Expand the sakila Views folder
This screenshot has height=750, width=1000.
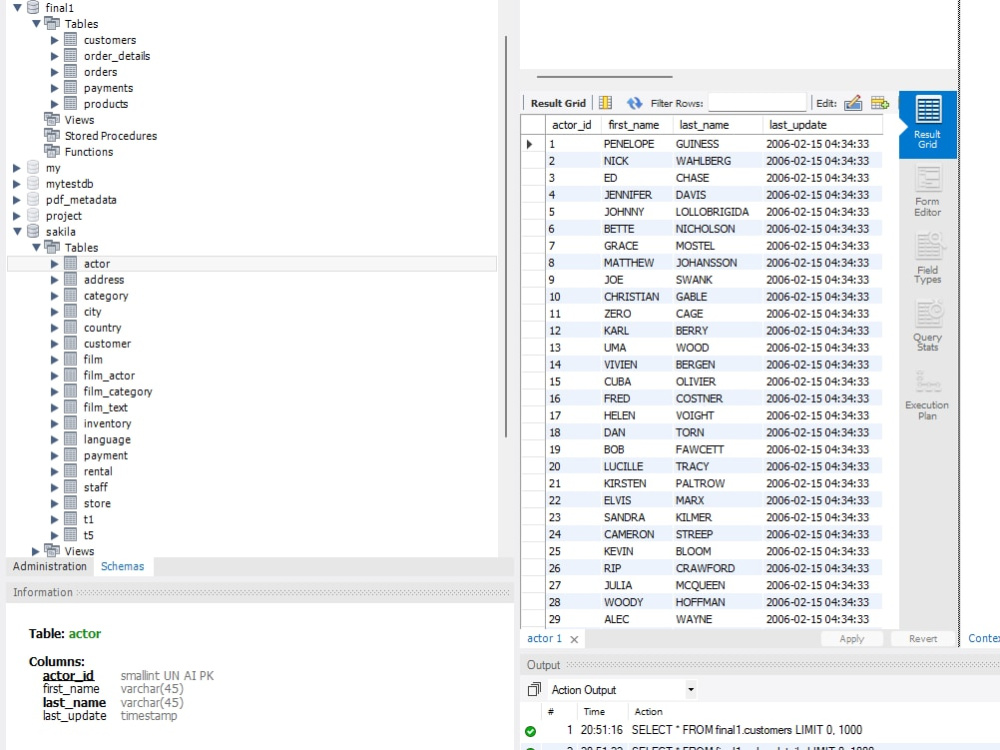click(x=36, y=551)
